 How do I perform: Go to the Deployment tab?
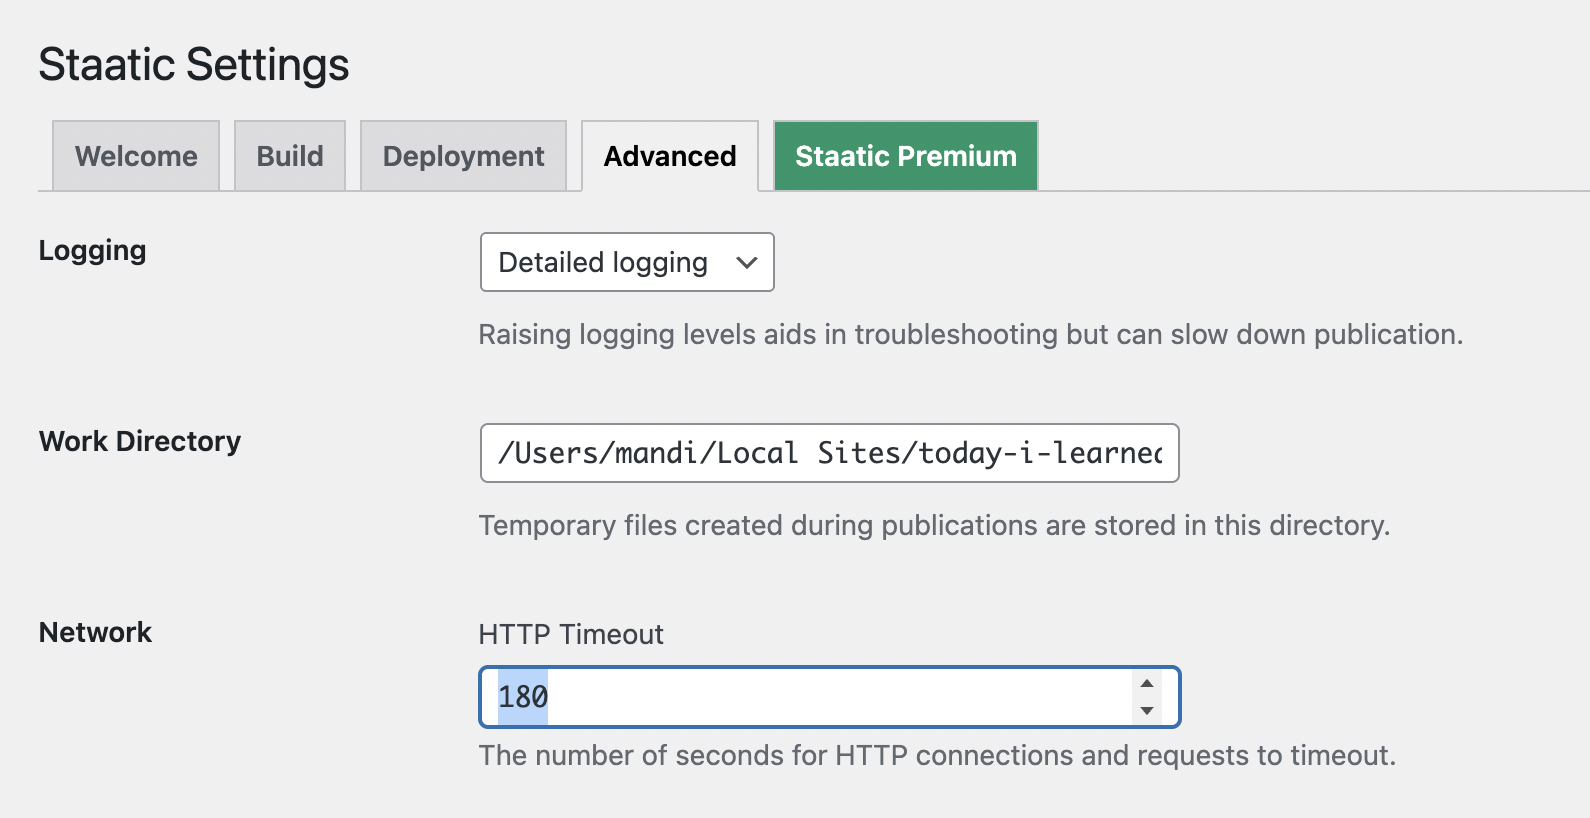463,156
